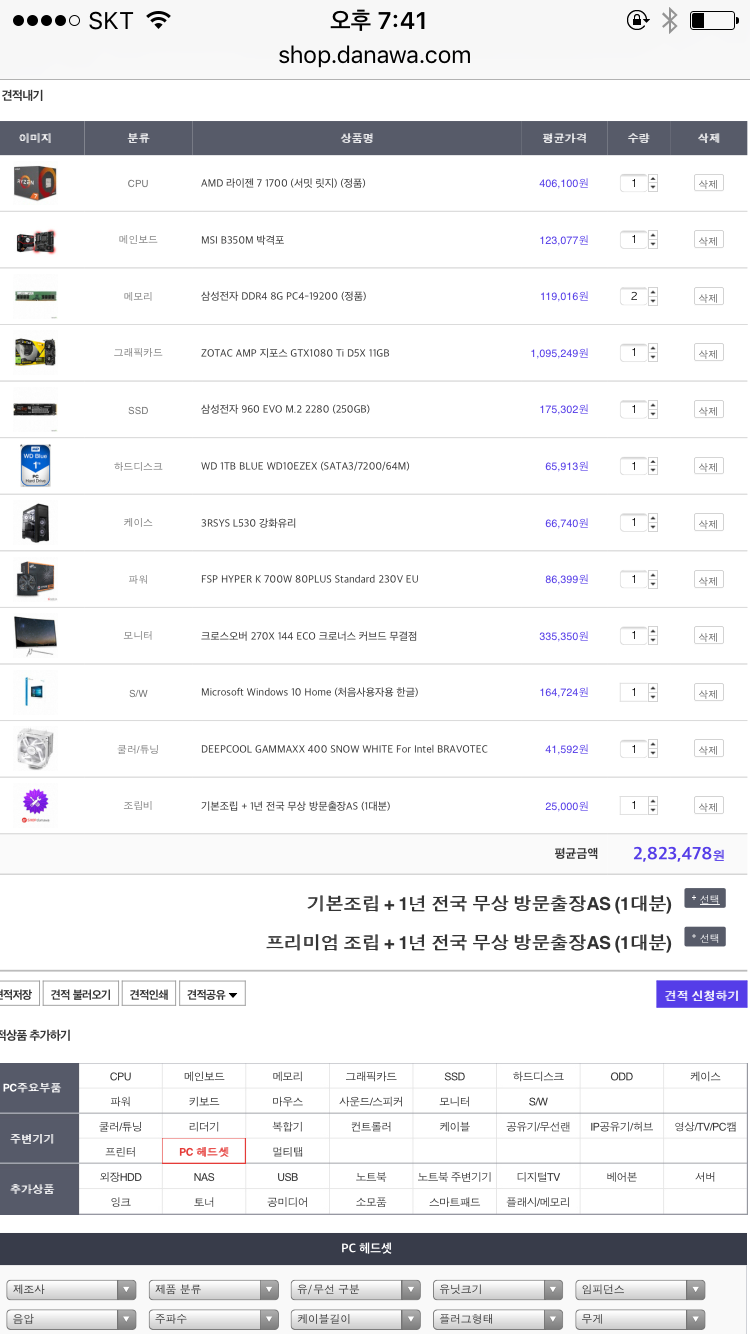Open the Crossover 270X monitor thumbnail

pos(35,636)
